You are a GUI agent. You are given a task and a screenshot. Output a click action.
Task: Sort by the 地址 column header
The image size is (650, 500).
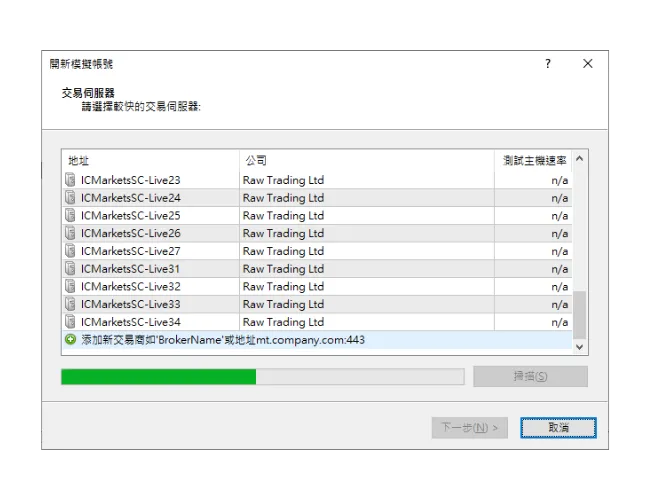click(150, 160)
